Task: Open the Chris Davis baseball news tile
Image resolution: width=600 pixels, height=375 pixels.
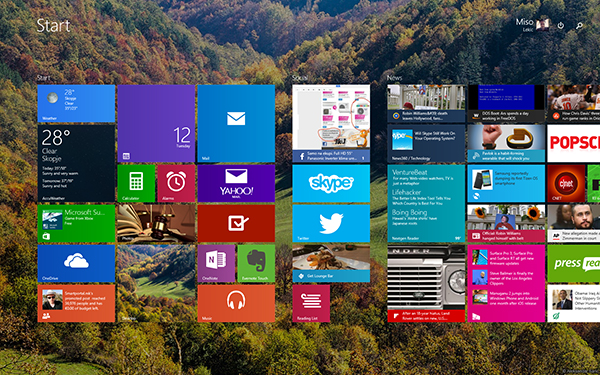Action: pos(574,103)
